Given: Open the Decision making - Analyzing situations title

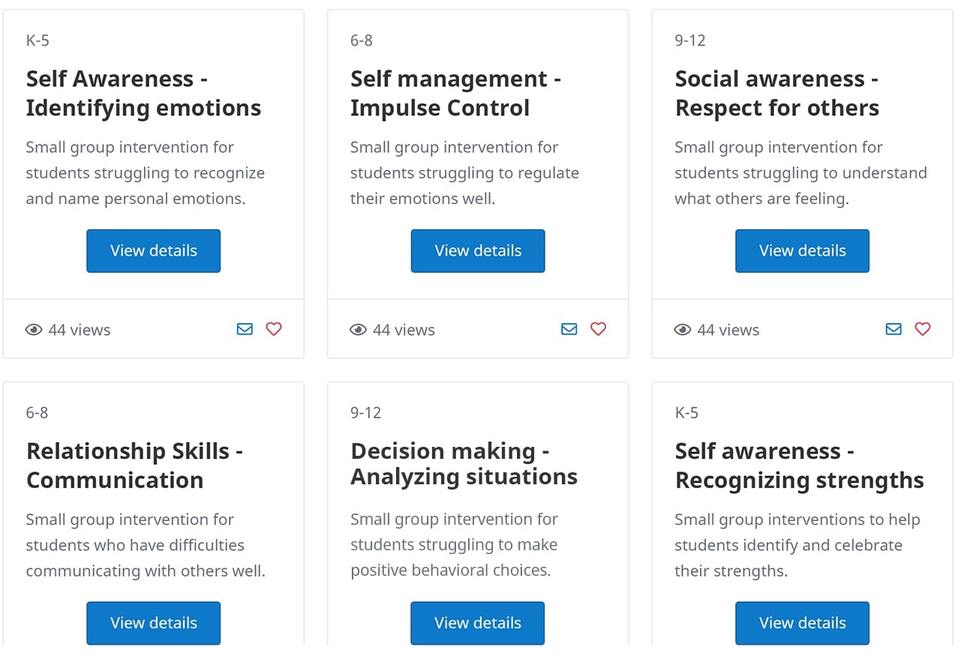Looking at the screenshot, I should (x=464, y=464).
